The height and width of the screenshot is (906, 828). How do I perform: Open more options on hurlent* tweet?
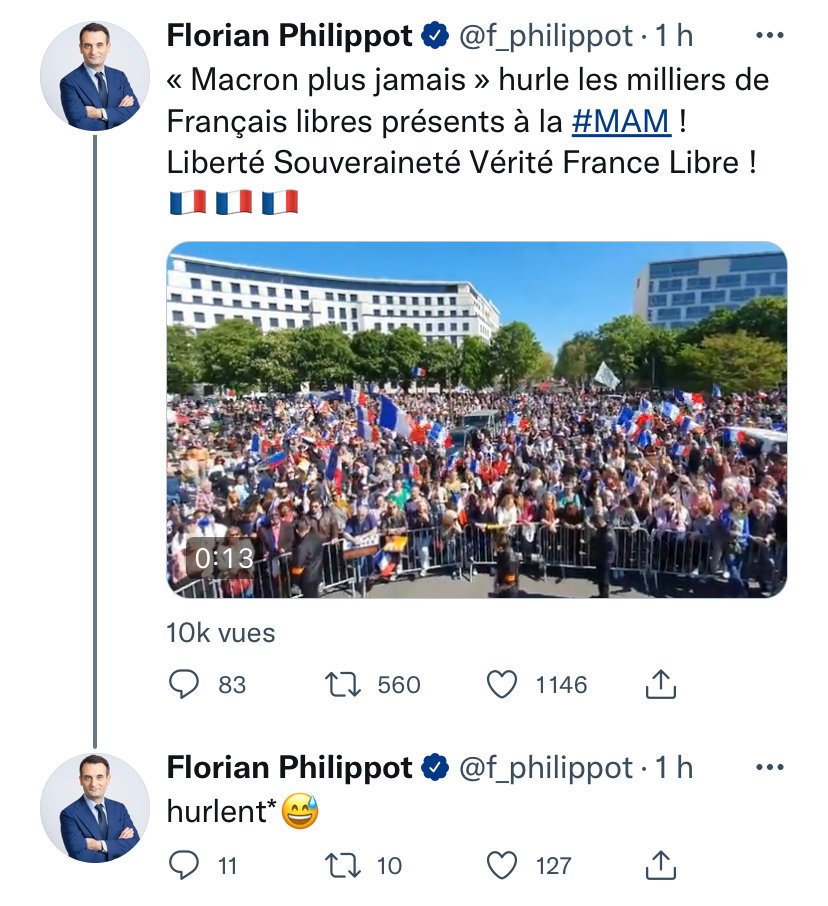pos(768,768)
